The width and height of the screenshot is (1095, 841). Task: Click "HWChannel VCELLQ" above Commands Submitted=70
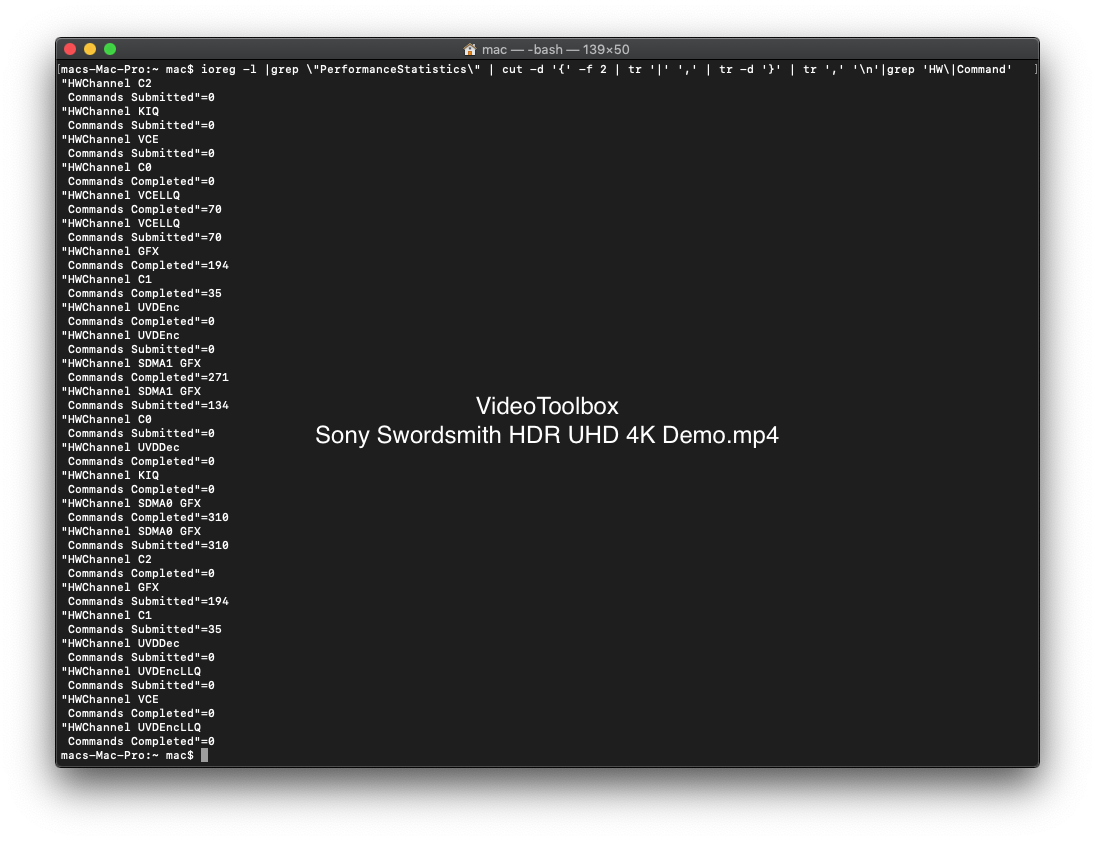[120, 224]
